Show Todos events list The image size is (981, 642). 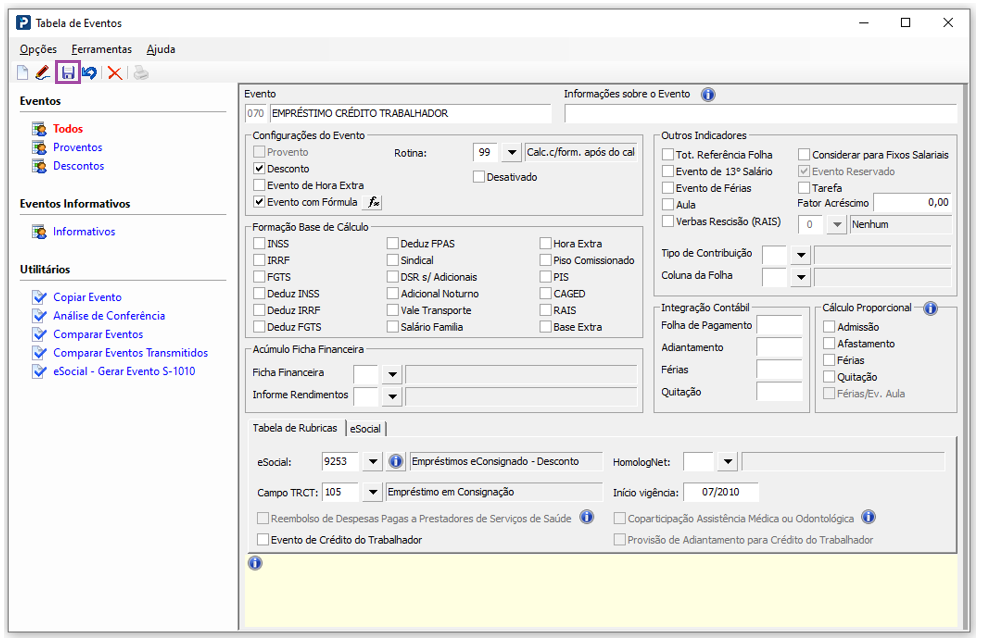68,129
